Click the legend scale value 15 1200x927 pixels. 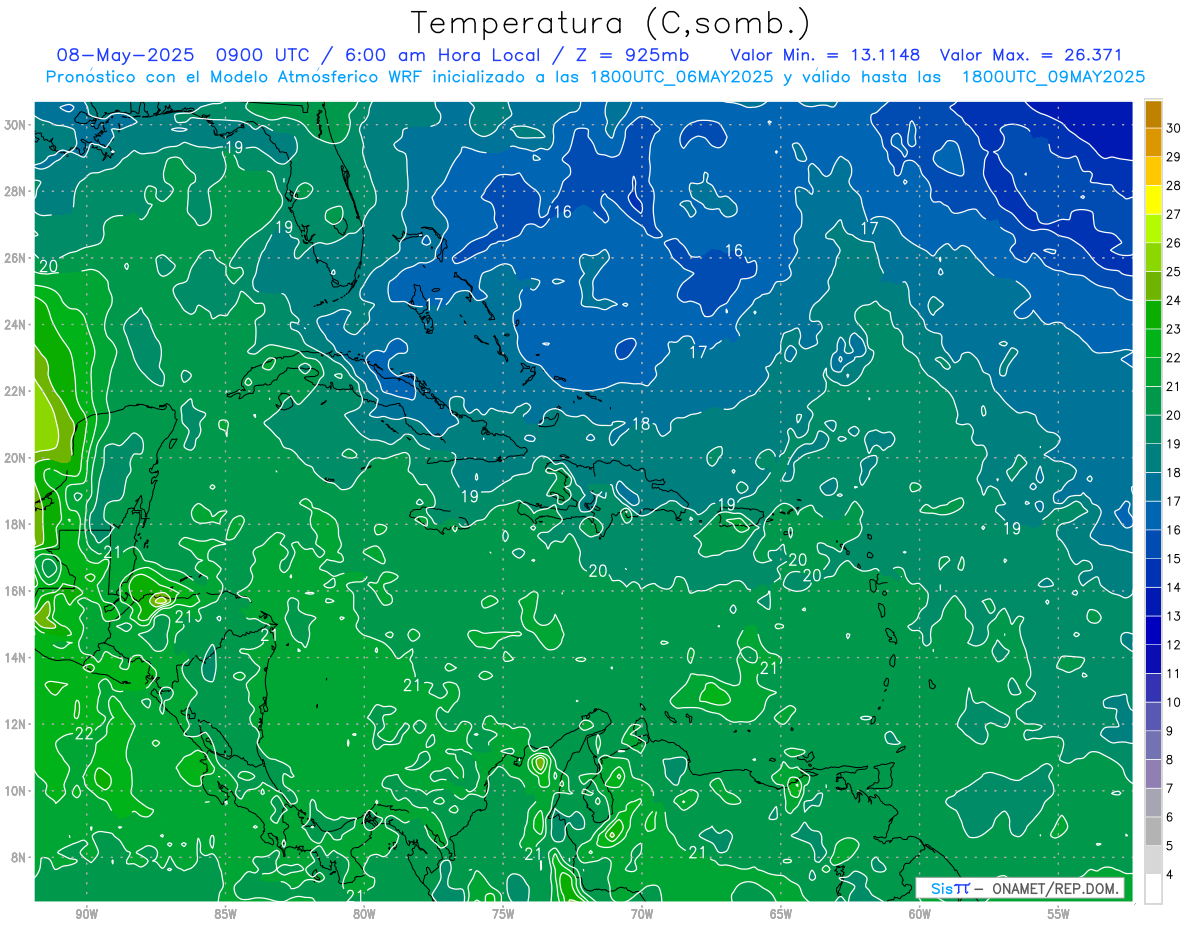[x=1174, y=558]
